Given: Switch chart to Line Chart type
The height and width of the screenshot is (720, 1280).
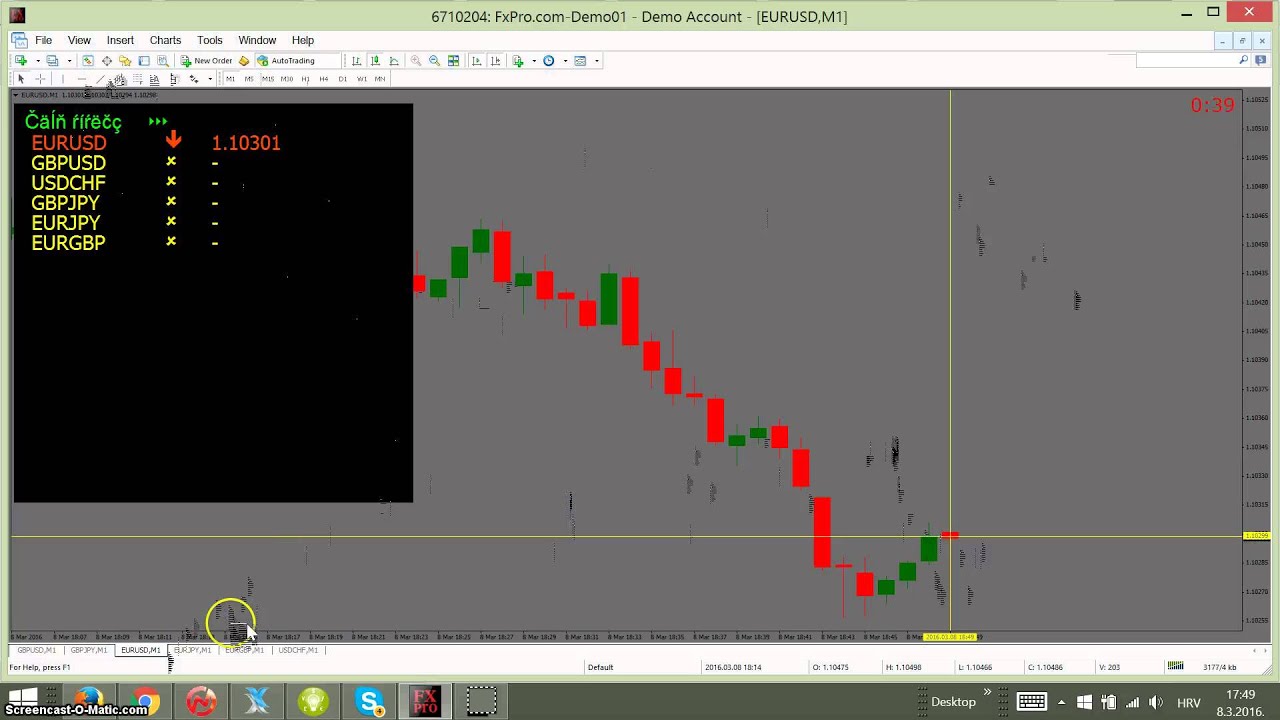Looking at the screenshot, I should 394,61.
